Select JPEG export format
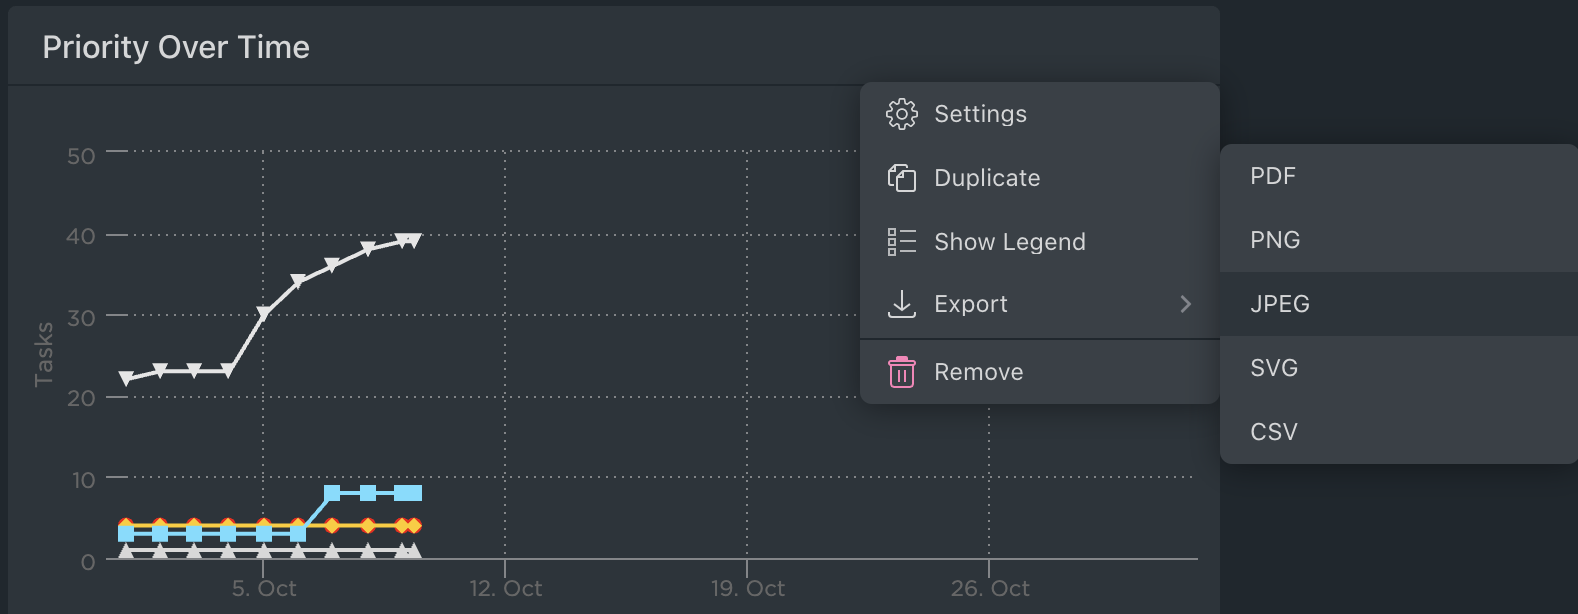This screenshot has height=614, width=1578. coord(1279,304)
